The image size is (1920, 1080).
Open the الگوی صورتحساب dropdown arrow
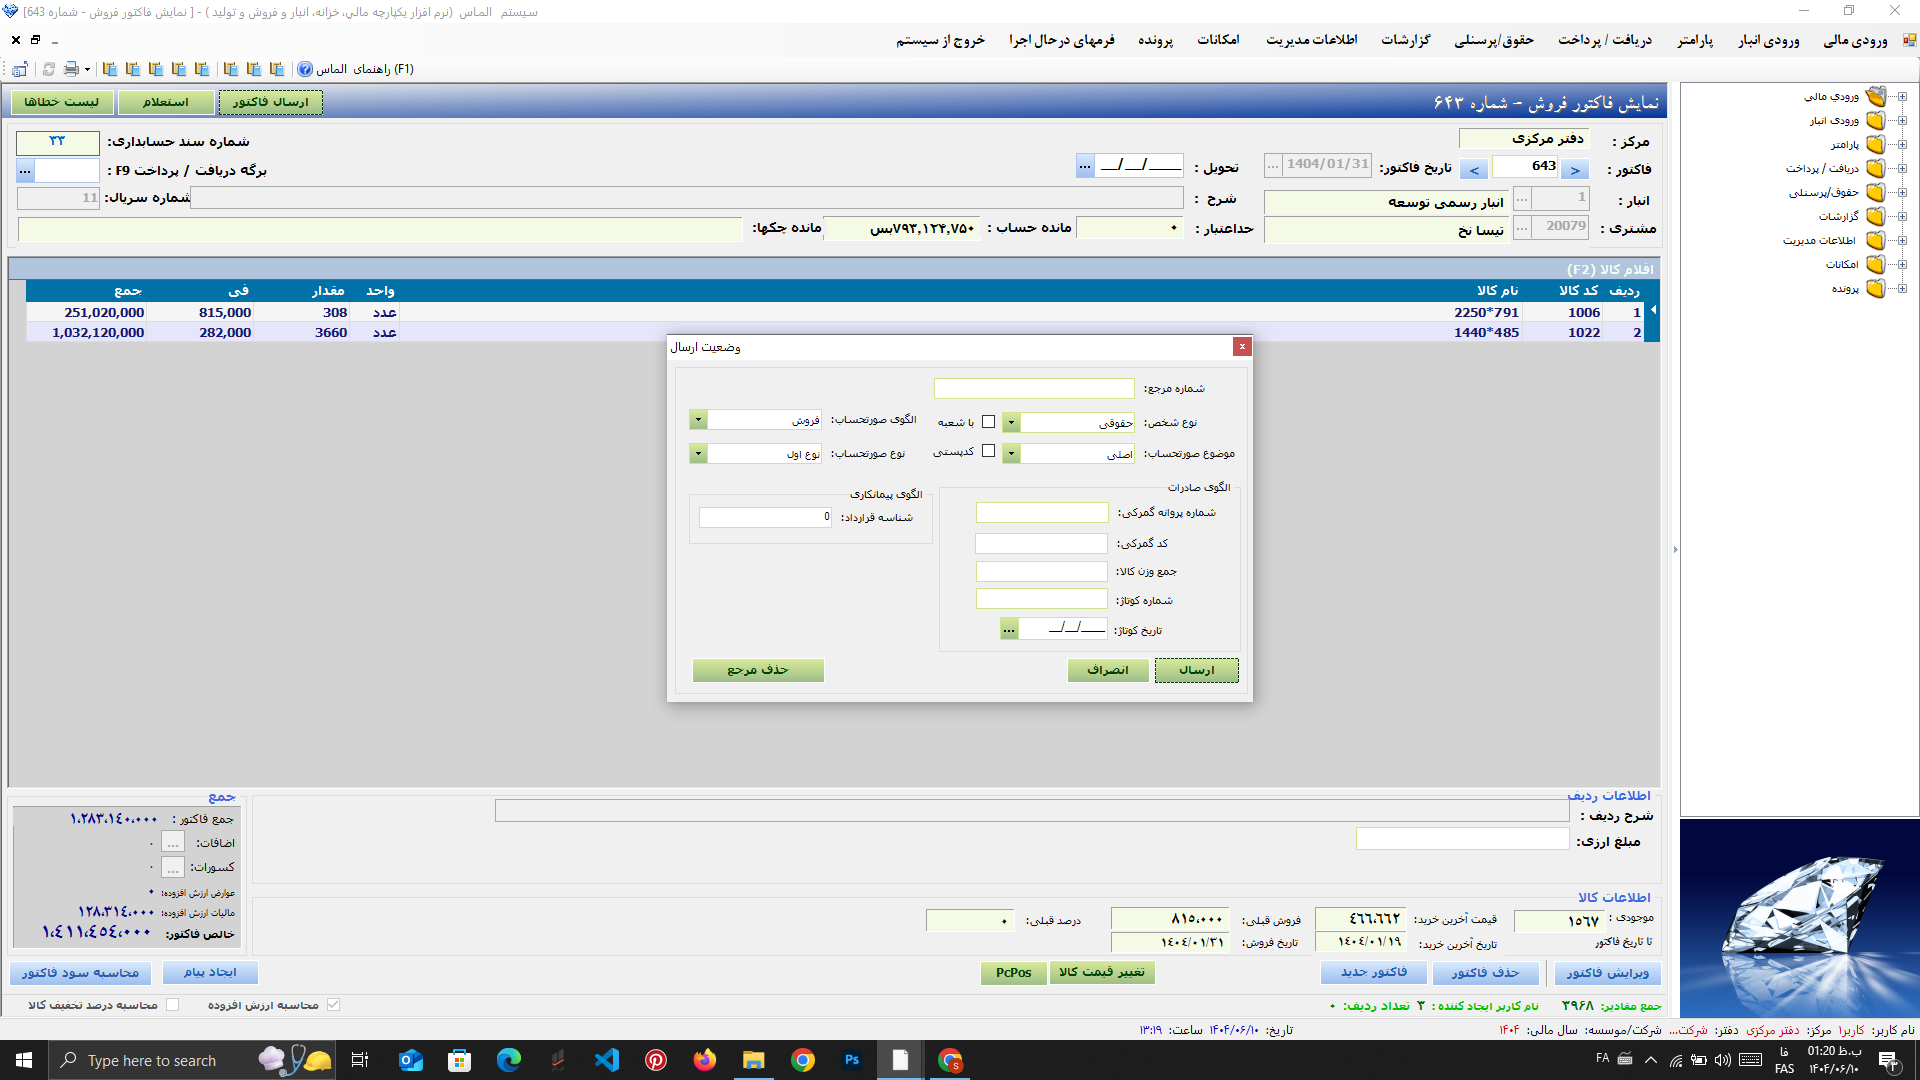698,420
